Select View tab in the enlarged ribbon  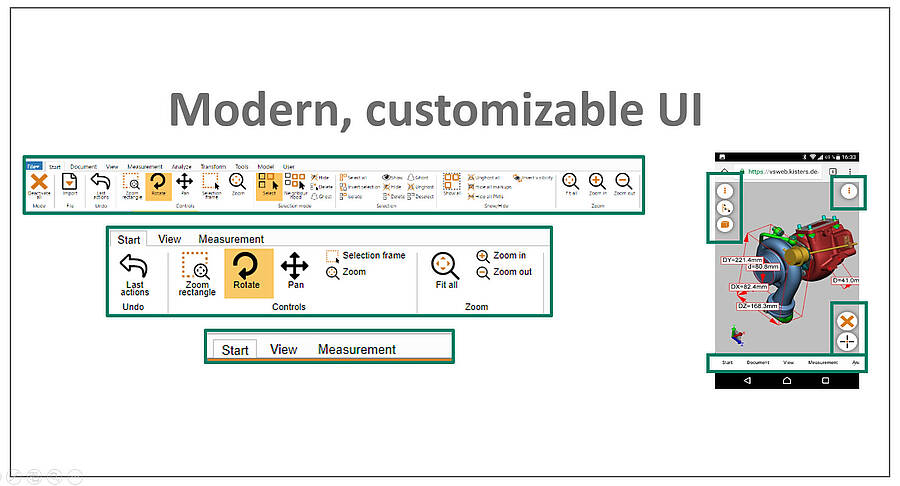click(x=169, y=239)
